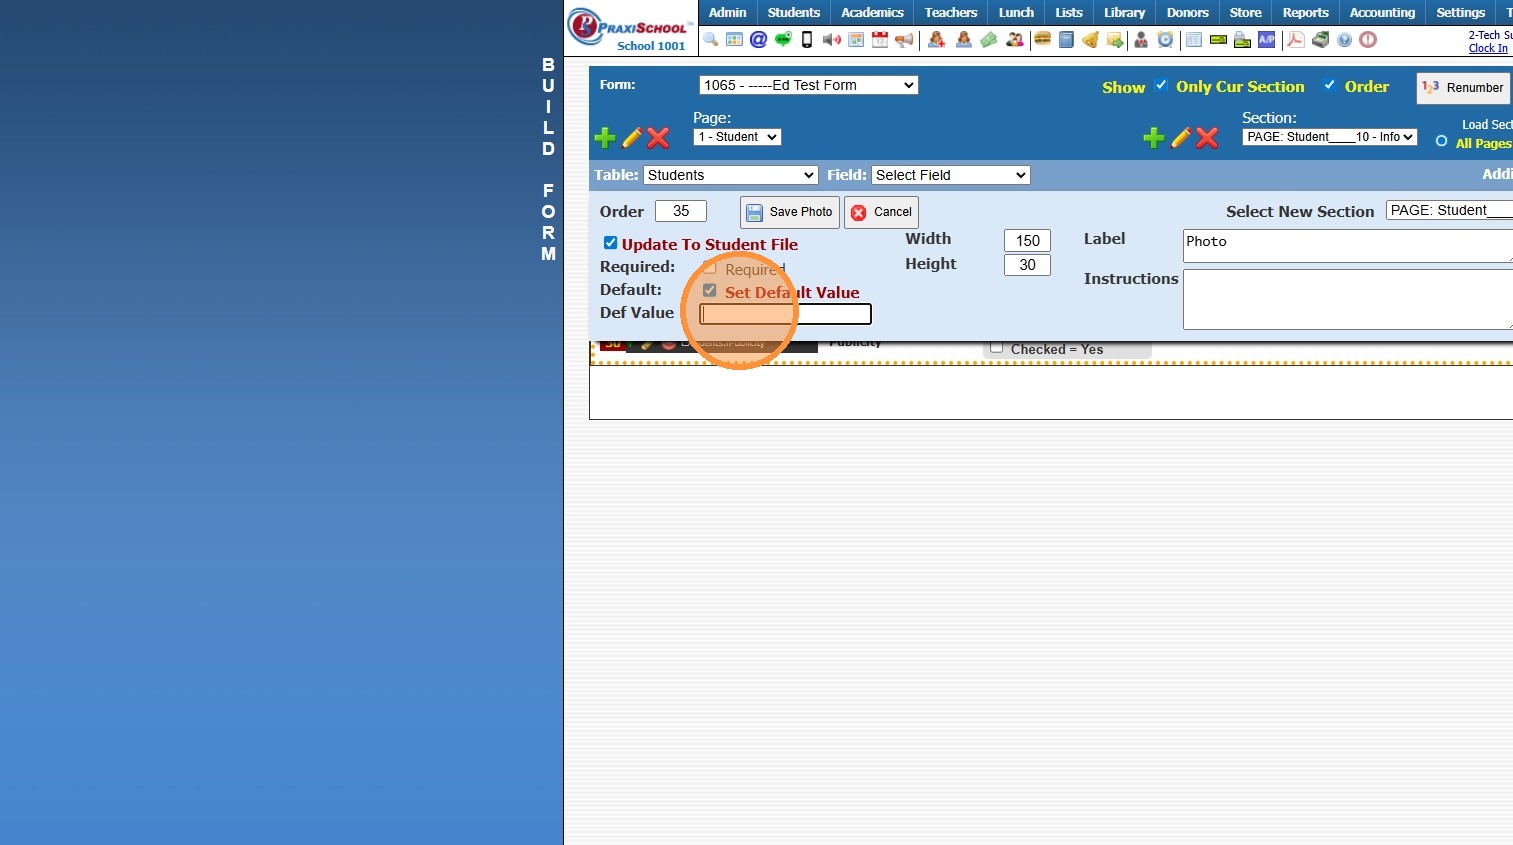This screenshot has height=845, width=1513.
Task: Click the Instructions text area
Action: [x=1347, y=299]
